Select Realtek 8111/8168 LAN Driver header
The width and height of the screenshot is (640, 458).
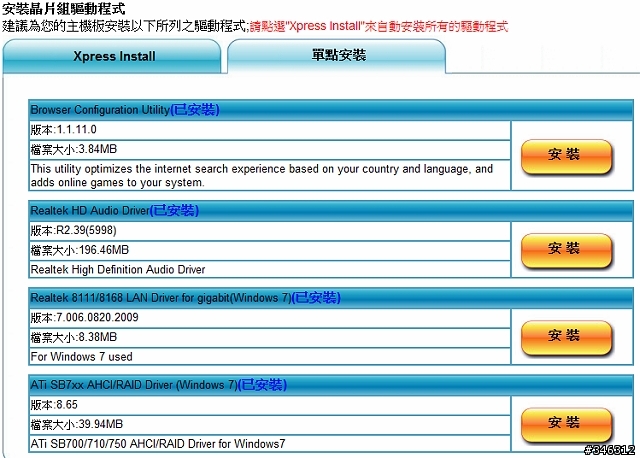point(331,298)
